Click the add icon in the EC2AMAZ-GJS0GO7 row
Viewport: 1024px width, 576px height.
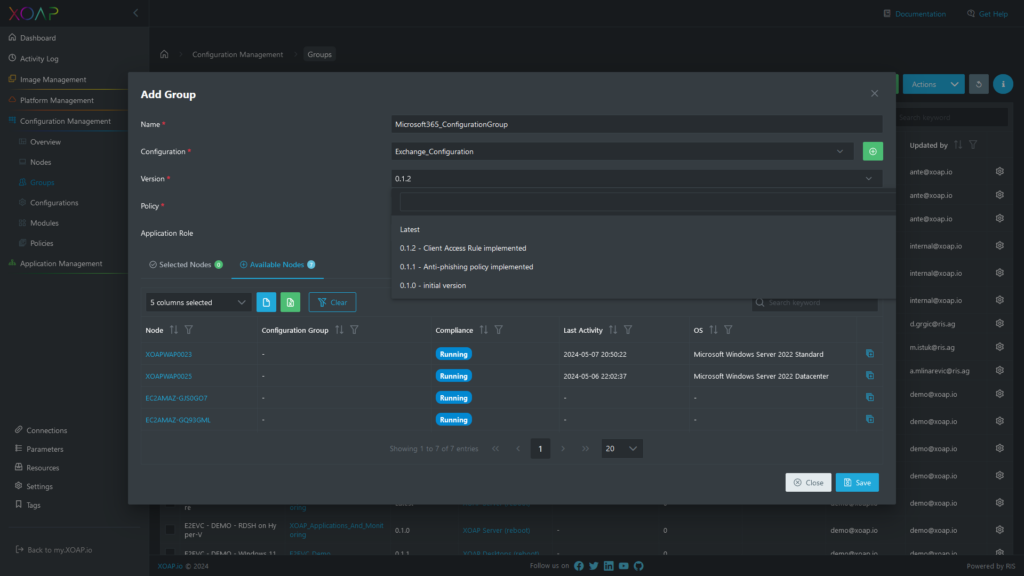[x=870, y=397]
